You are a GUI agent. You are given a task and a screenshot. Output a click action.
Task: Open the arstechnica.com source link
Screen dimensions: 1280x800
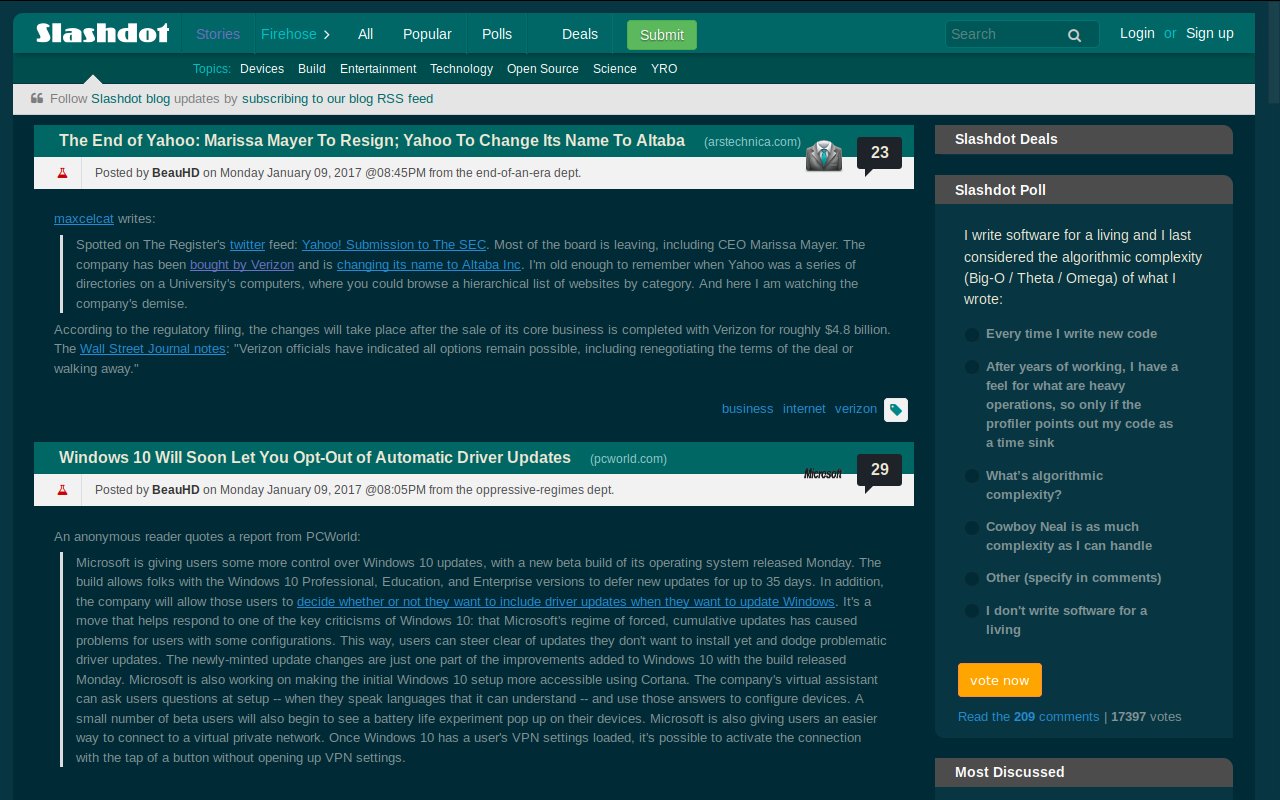[x=752, y=142]
